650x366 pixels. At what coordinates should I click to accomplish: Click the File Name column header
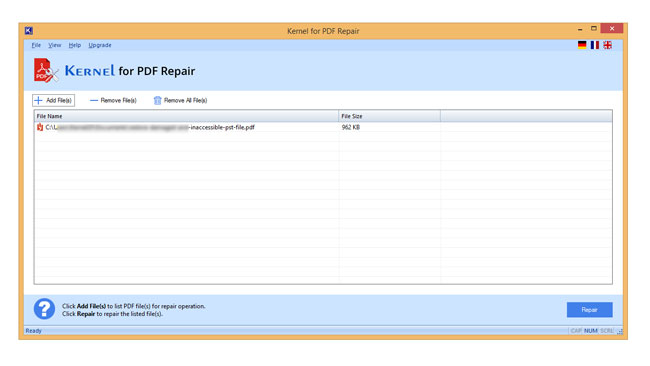186,116
